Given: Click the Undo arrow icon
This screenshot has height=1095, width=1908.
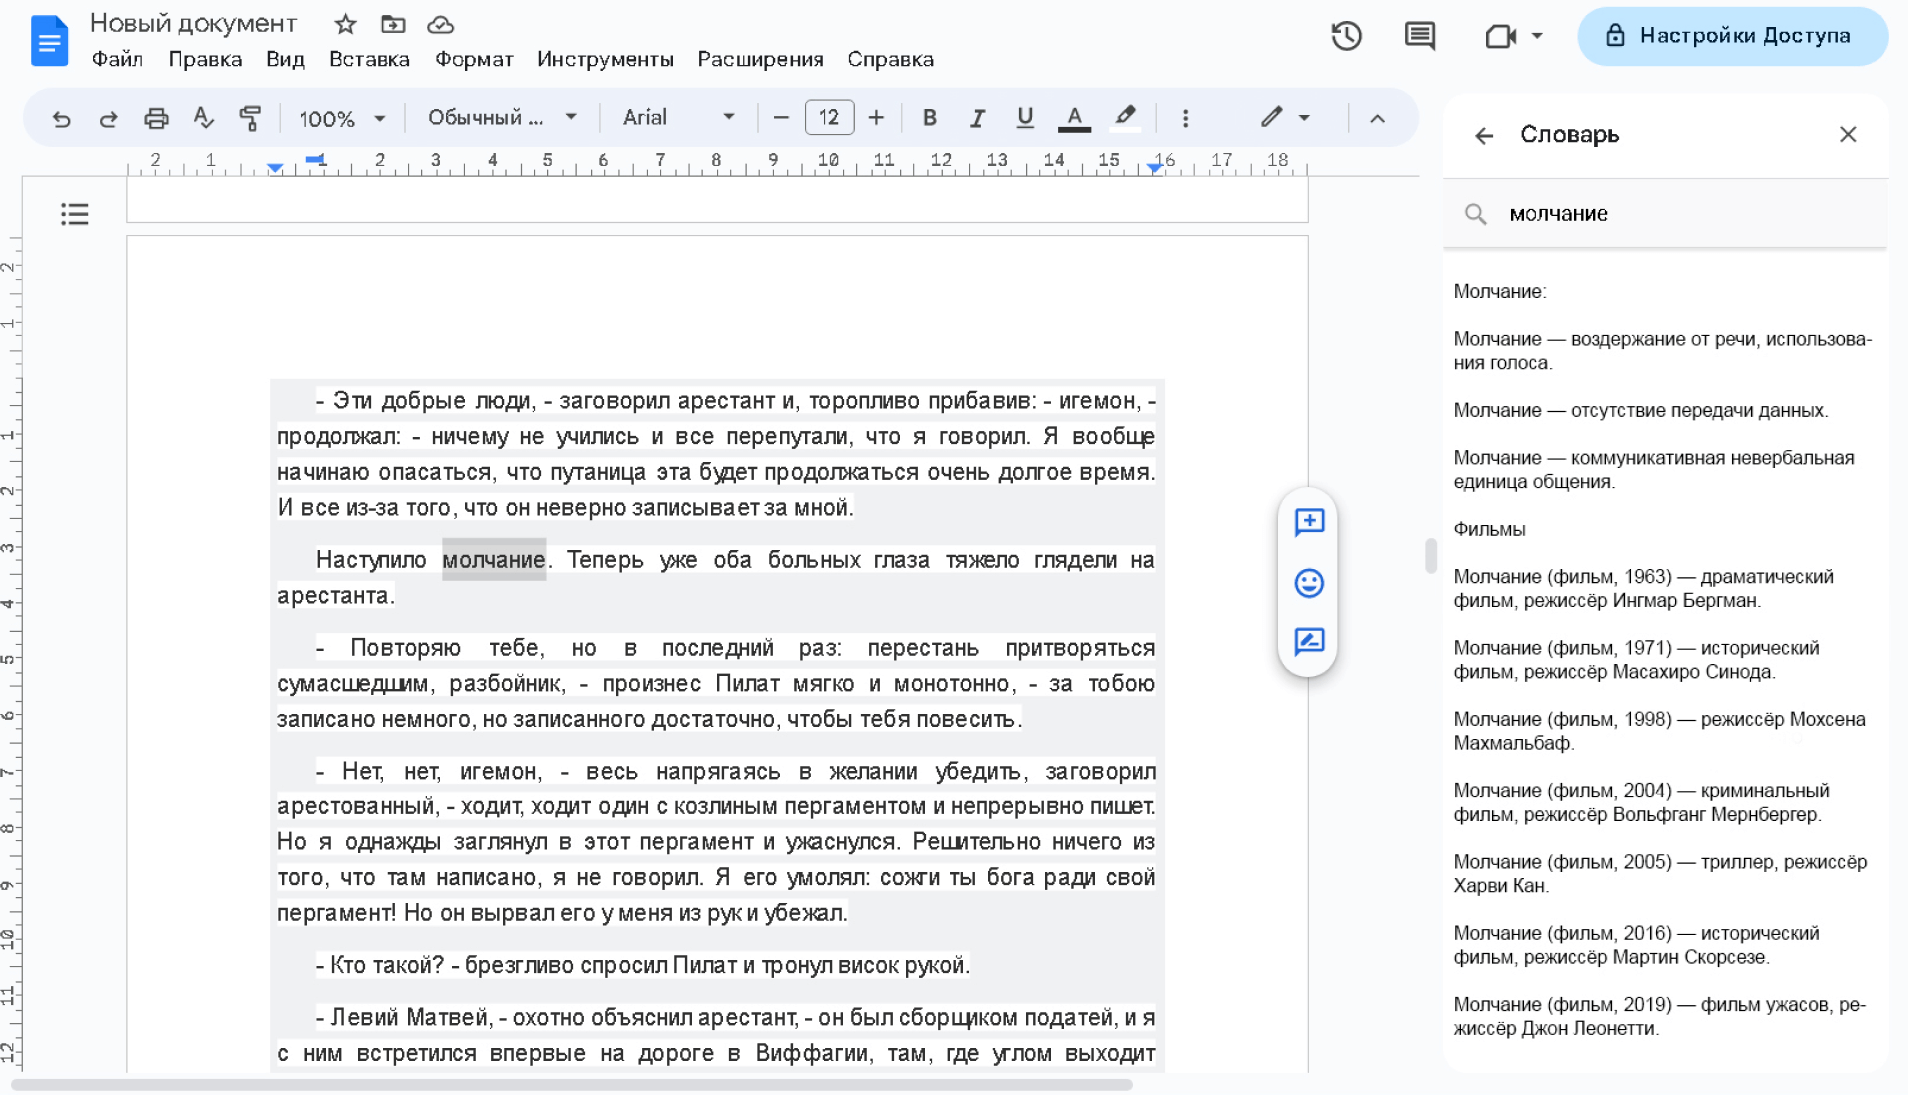Looking at the screenshot, I should (61, 118).
